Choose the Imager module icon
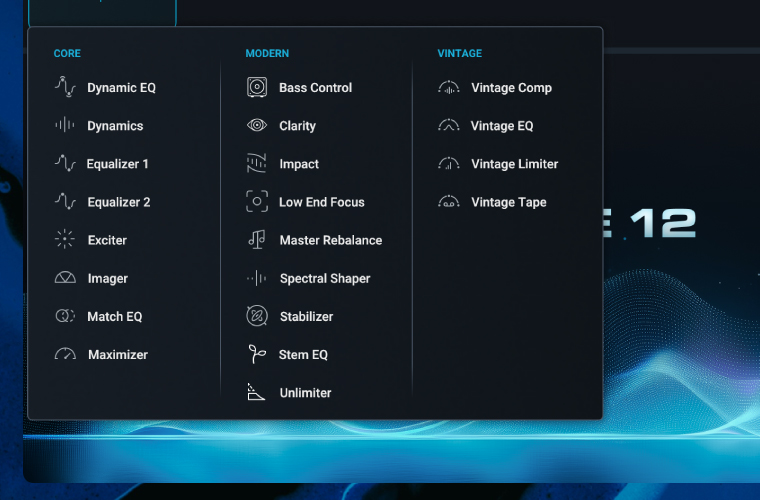Screen dimensions: 760x500 click(x=65, y=278)
